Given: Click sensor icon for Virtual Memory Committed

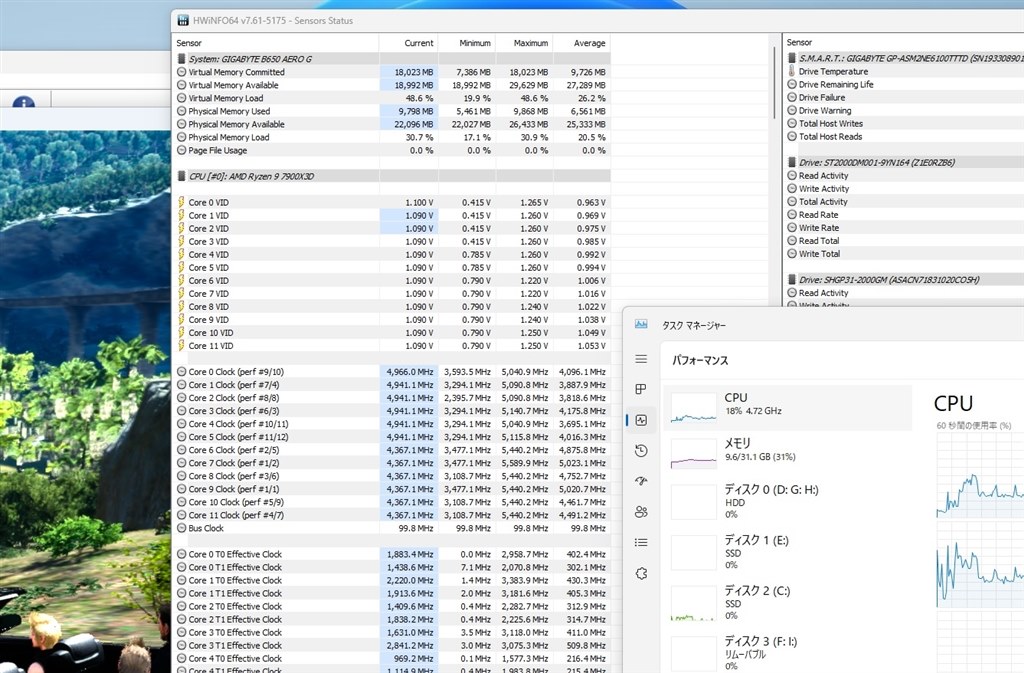Looking at the screenshot, I should coord(182,72).
